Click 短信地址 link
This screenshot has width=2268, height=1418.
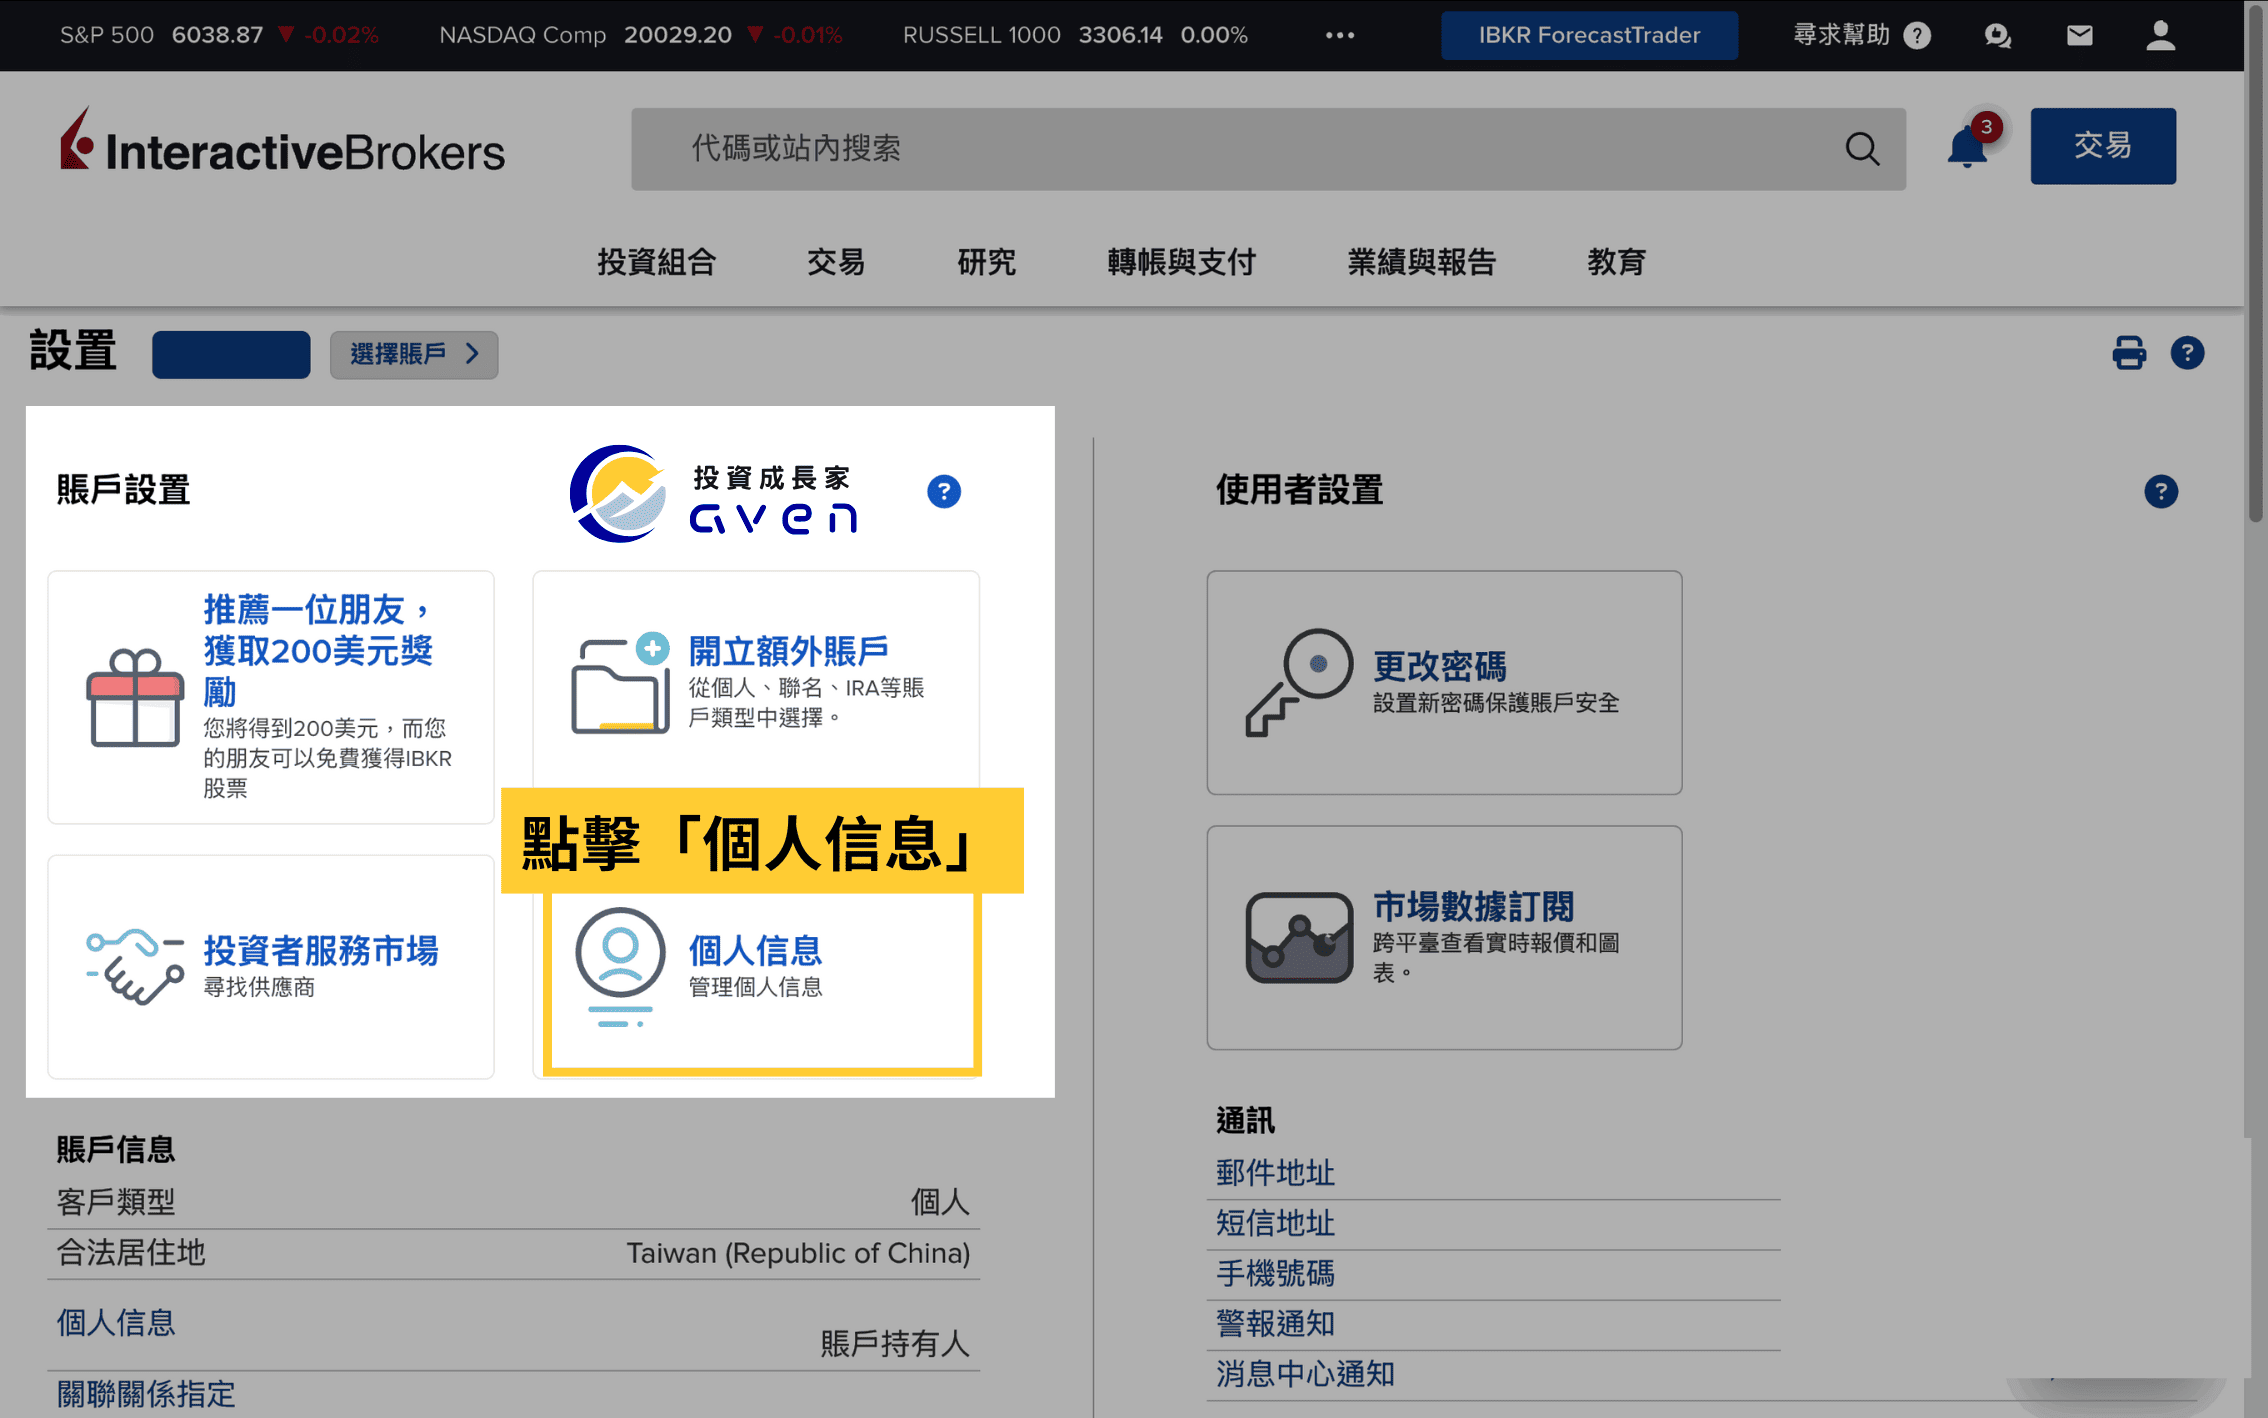[1275, 1223]
